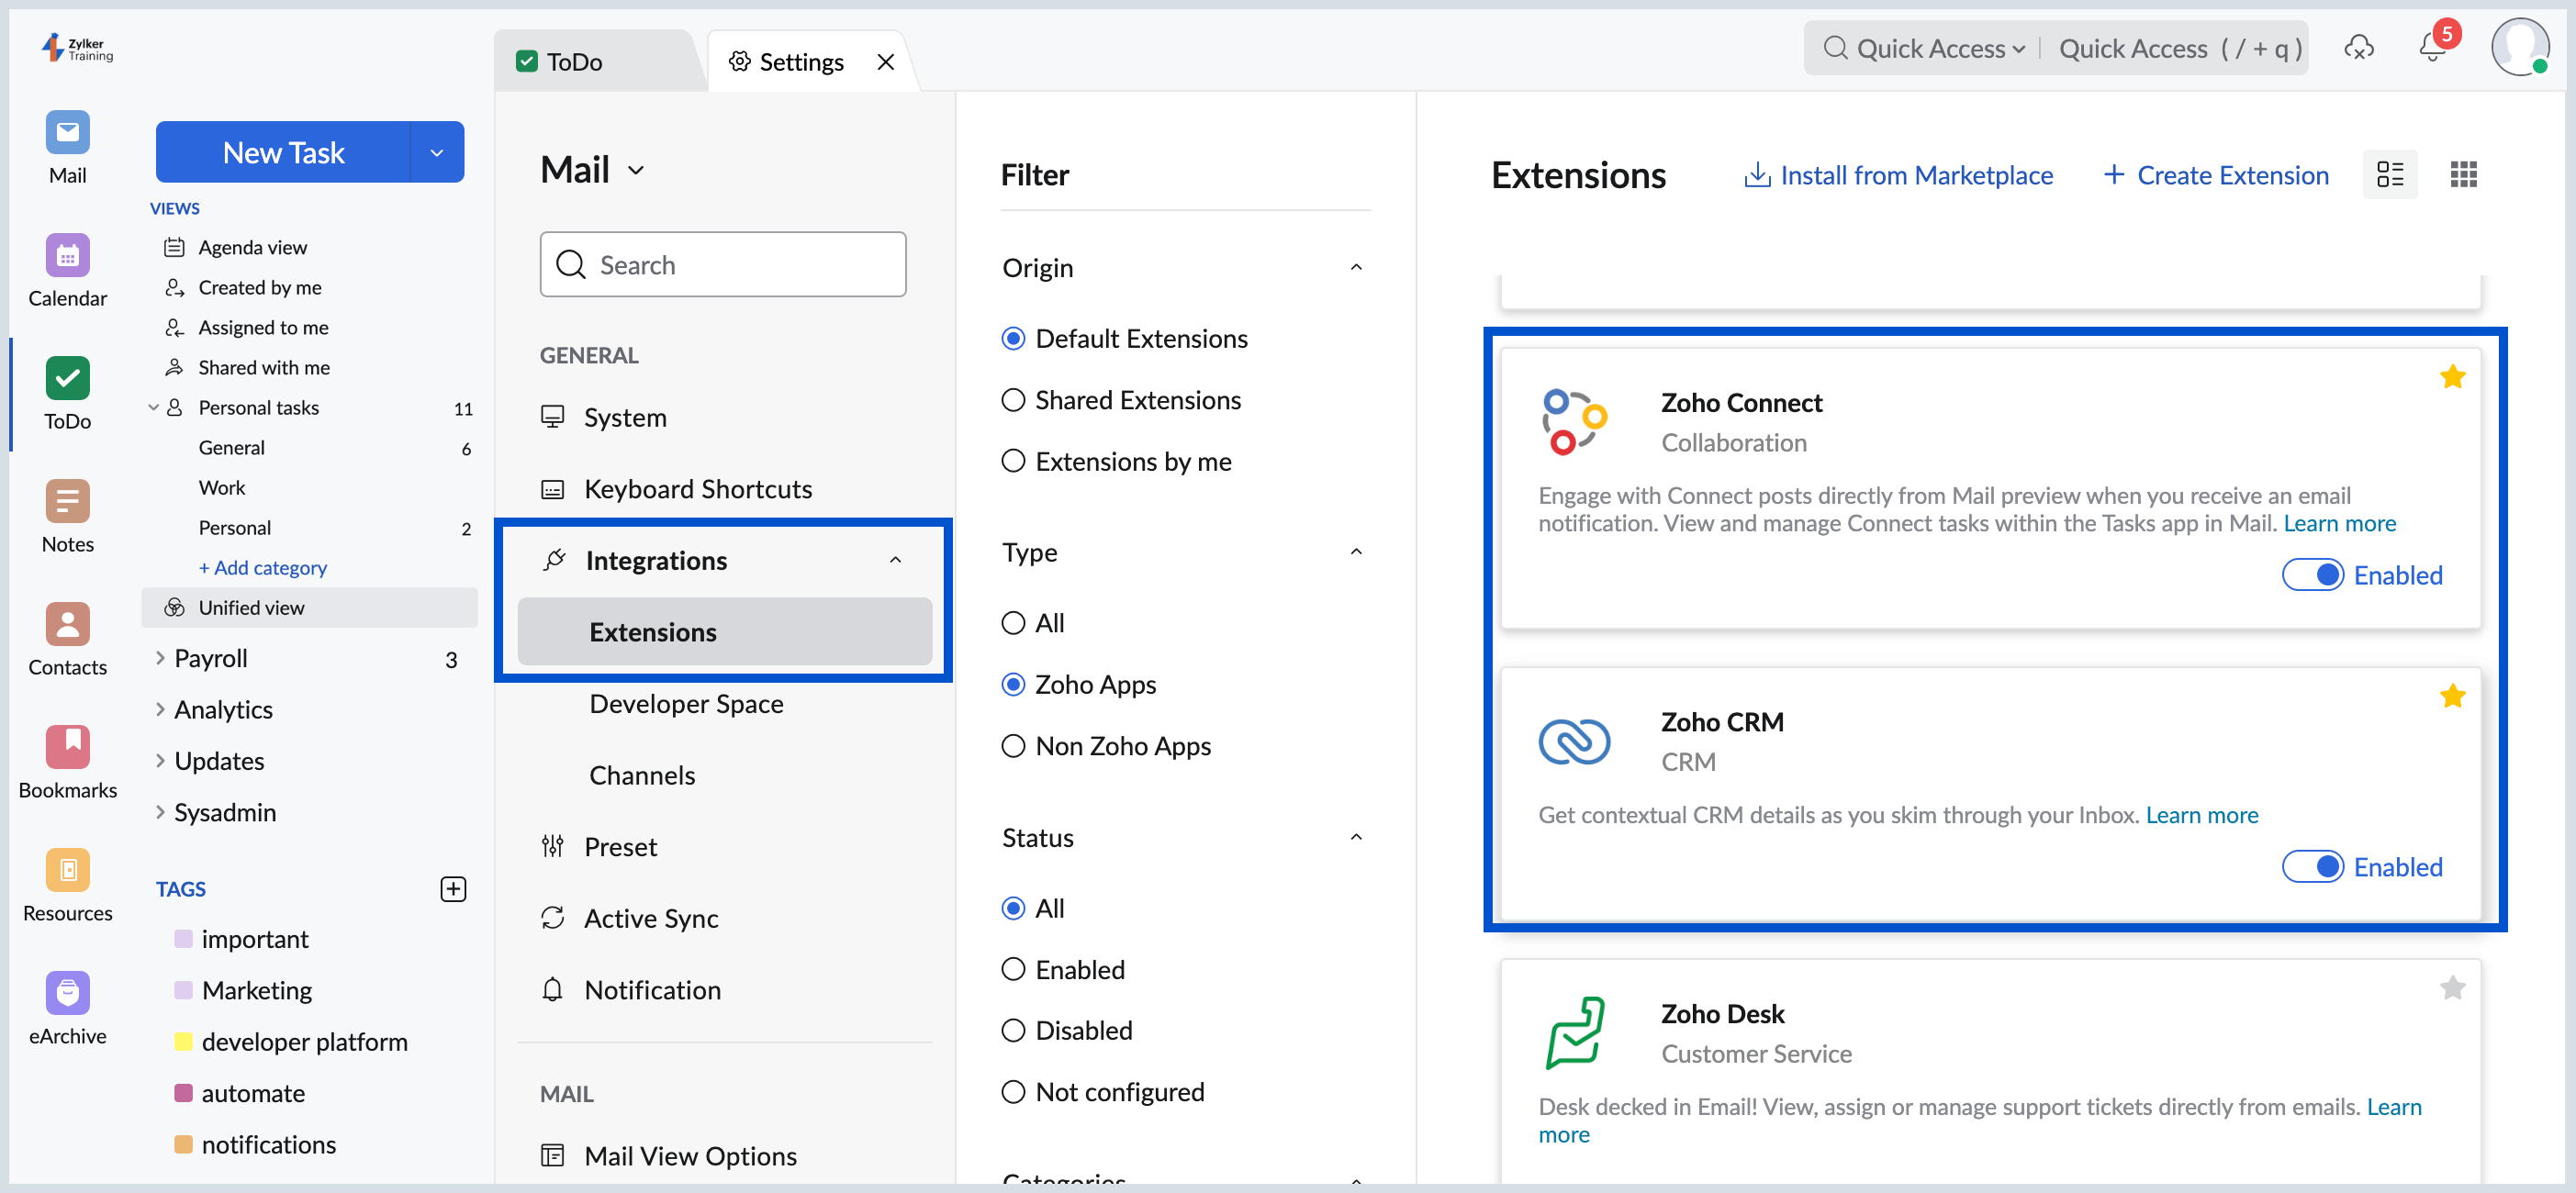
Task: Click the New Task button
Action: pyautogui.click(x=283, y=153)
